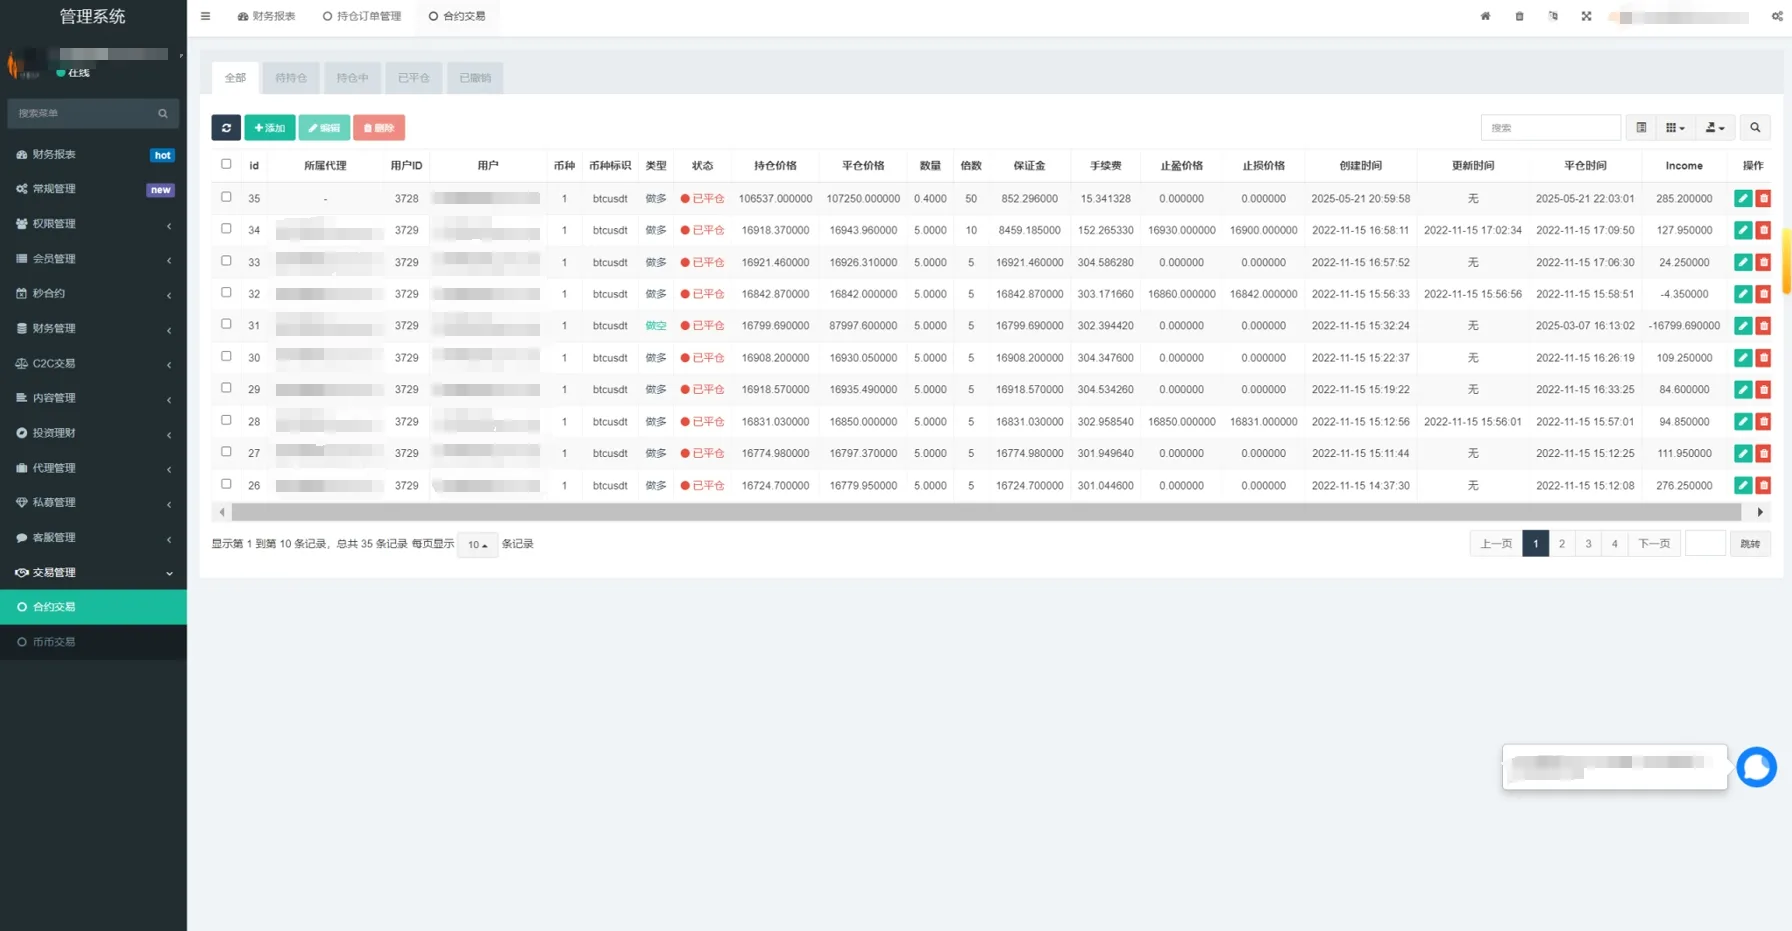Open the settings gears icon at top right

coord(1777,16)
